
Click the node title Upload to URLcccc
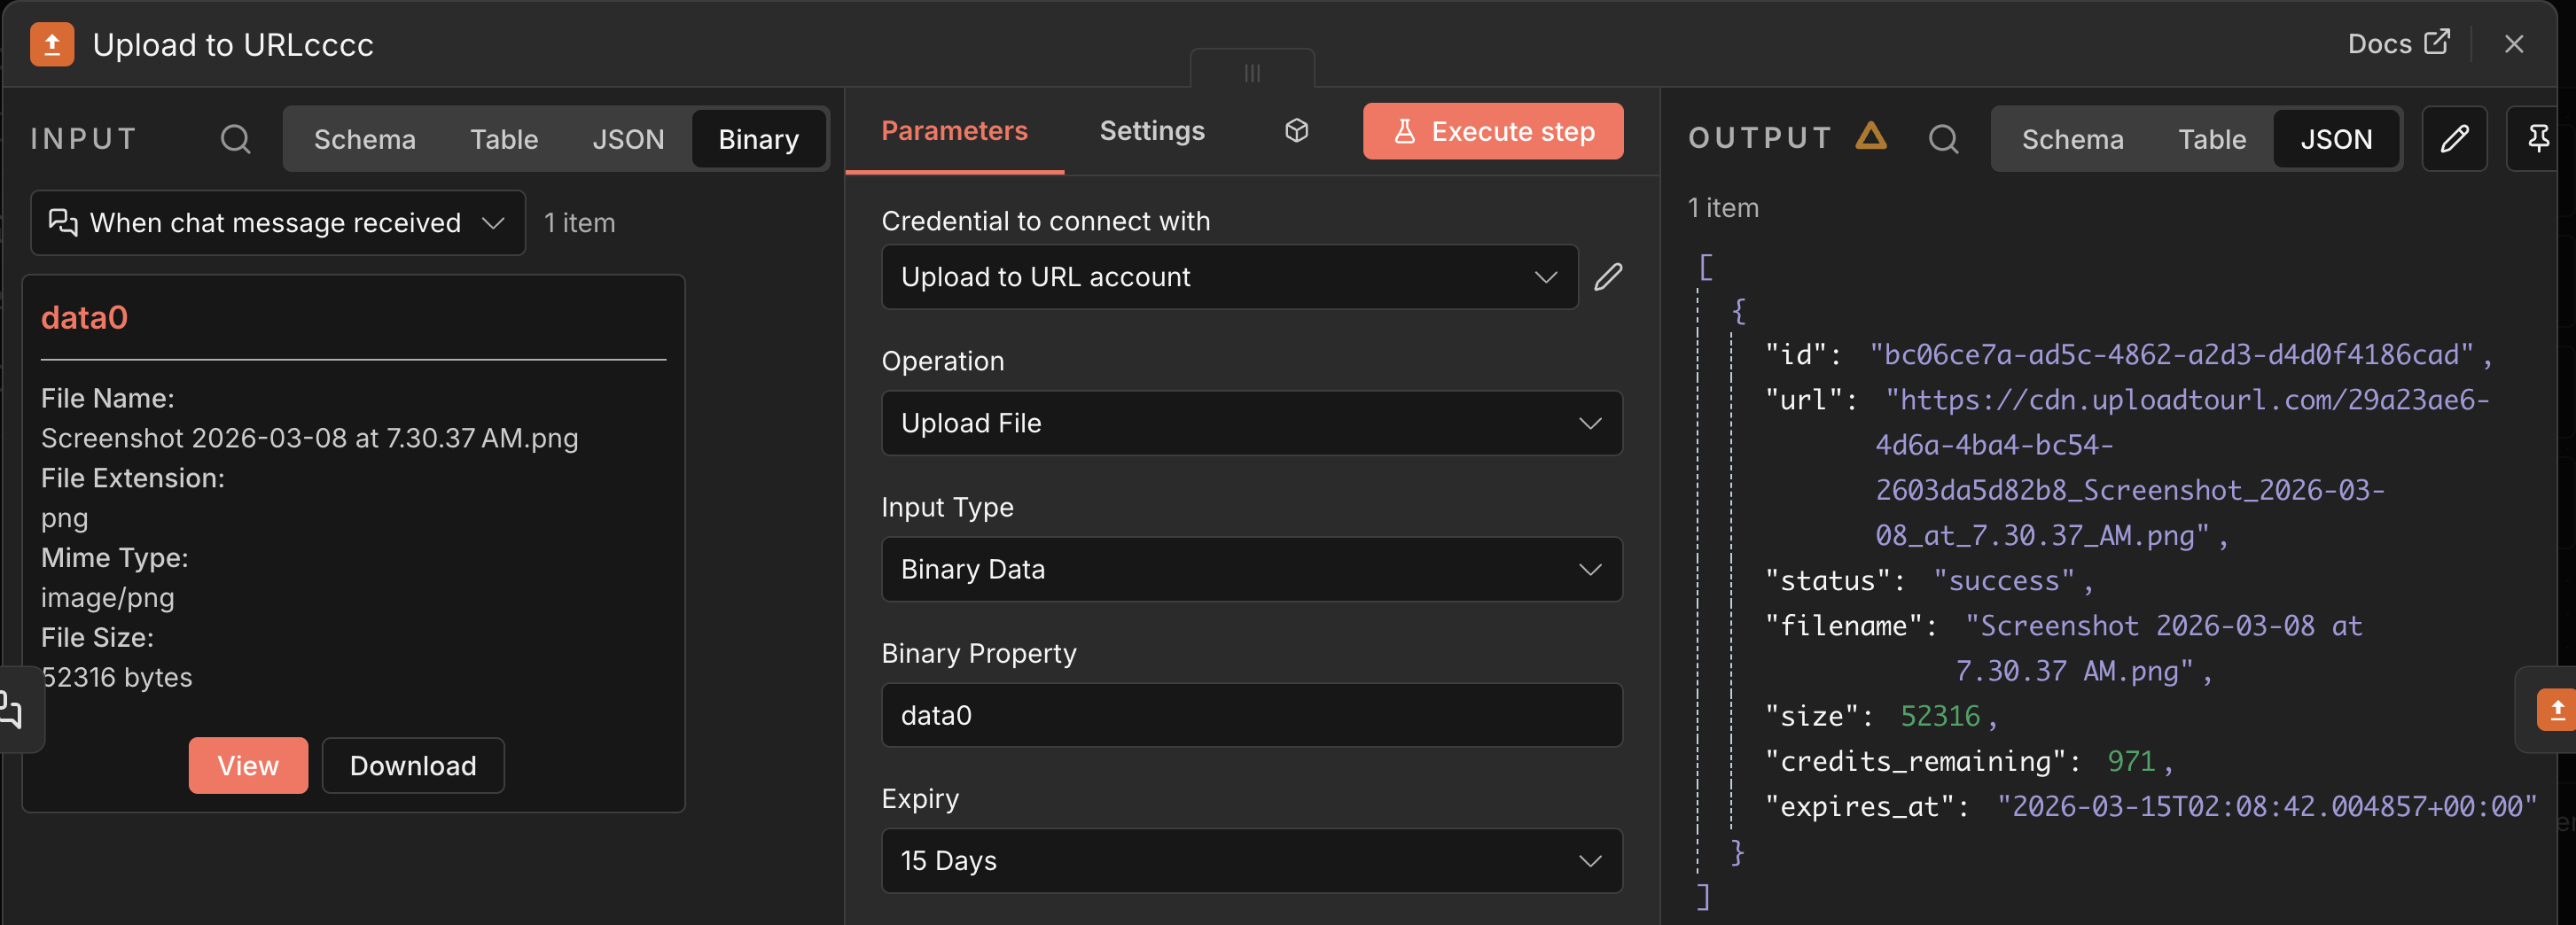[233, 45]
